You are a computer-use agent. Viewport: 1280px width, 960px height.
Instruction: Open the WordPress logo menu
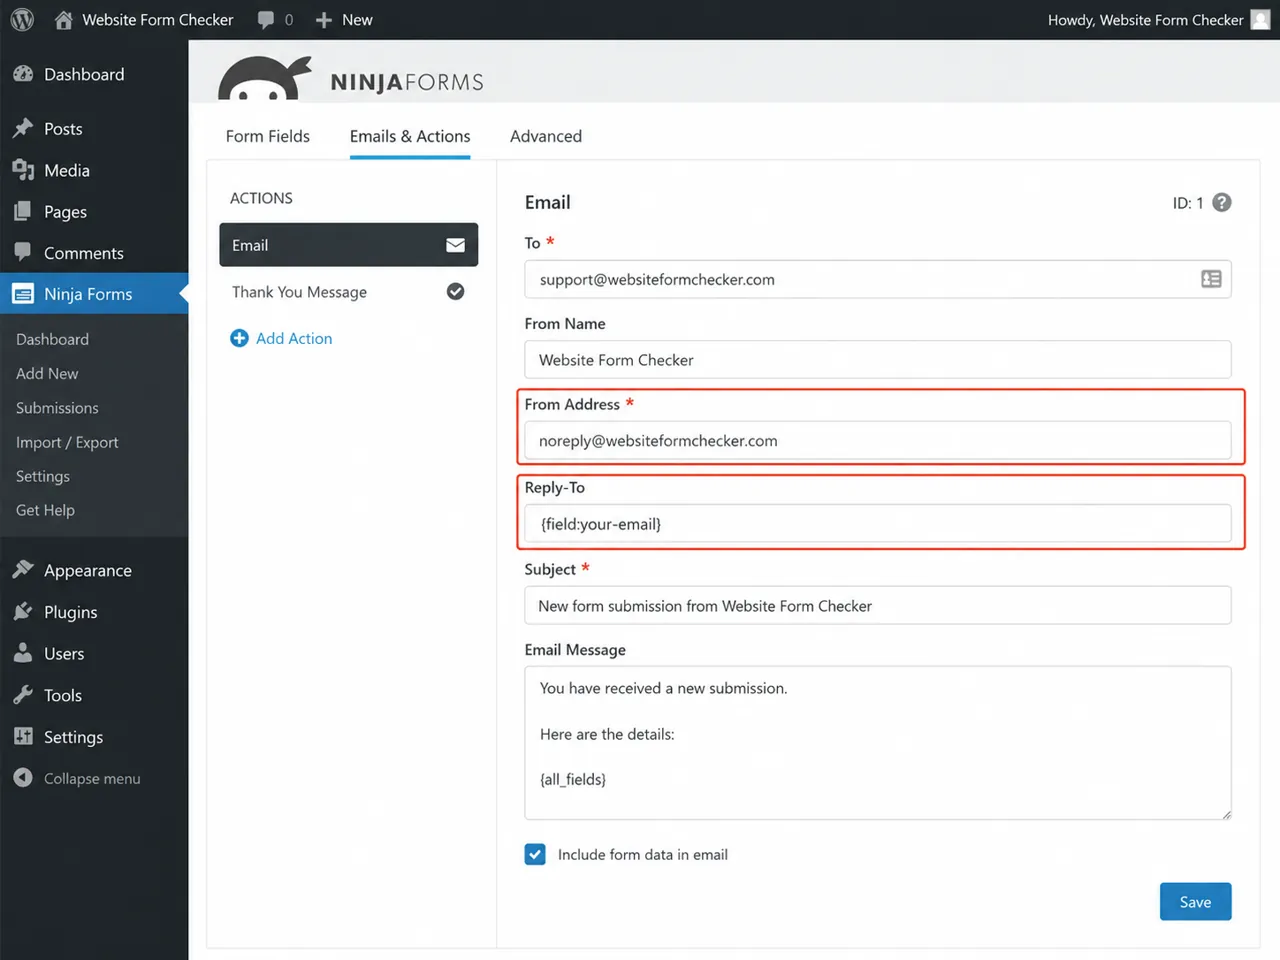22,20
